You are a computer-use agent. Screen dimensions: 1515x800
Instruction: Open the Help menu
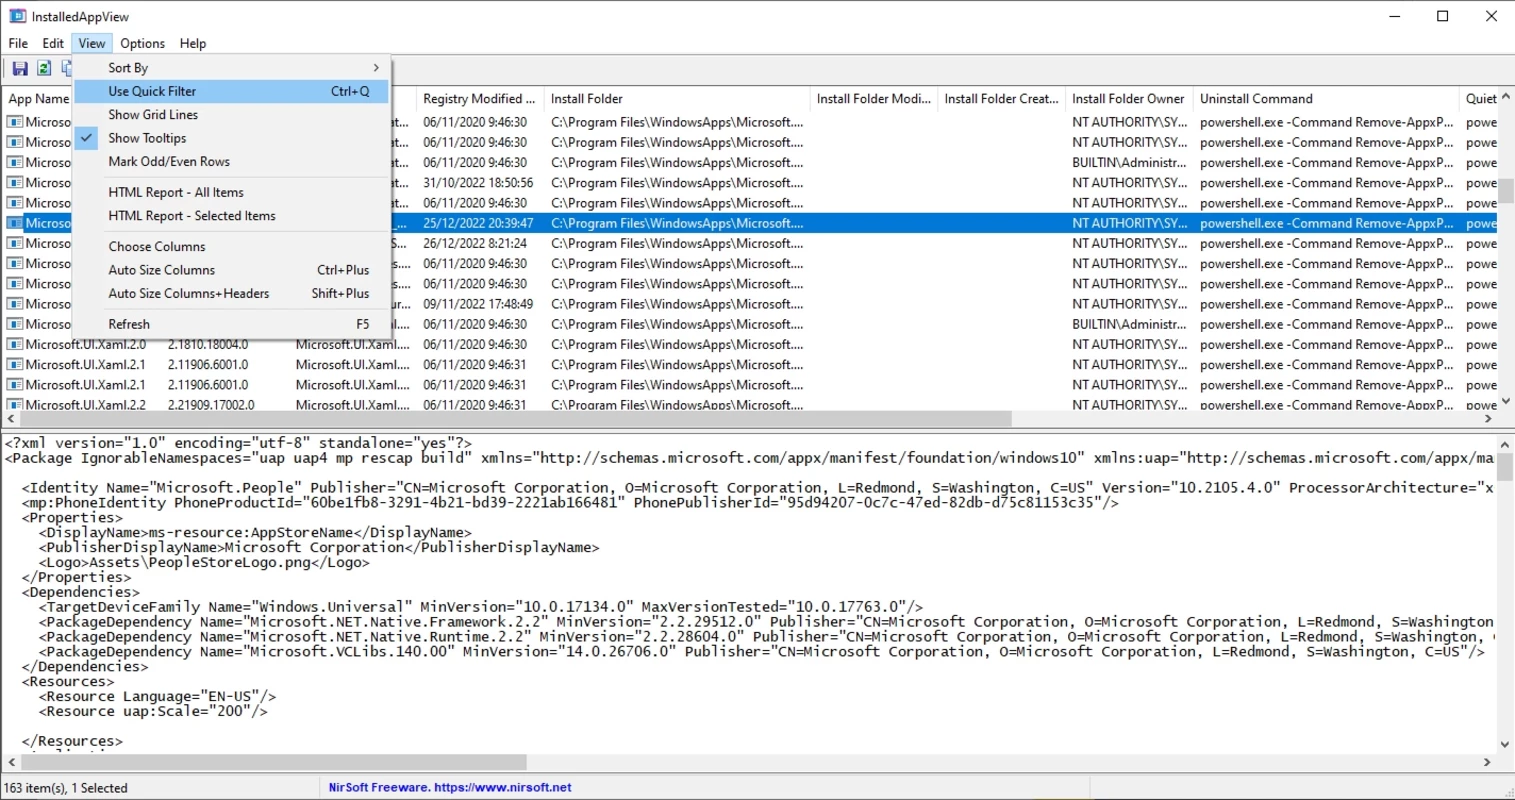pyautogui.click(x=193, y=43)
